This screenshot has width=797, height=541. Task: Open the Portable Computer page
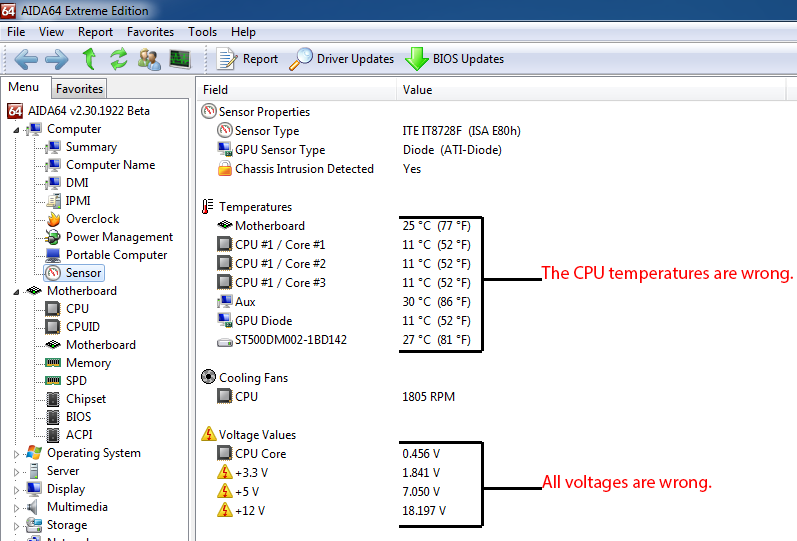point(106,255)
